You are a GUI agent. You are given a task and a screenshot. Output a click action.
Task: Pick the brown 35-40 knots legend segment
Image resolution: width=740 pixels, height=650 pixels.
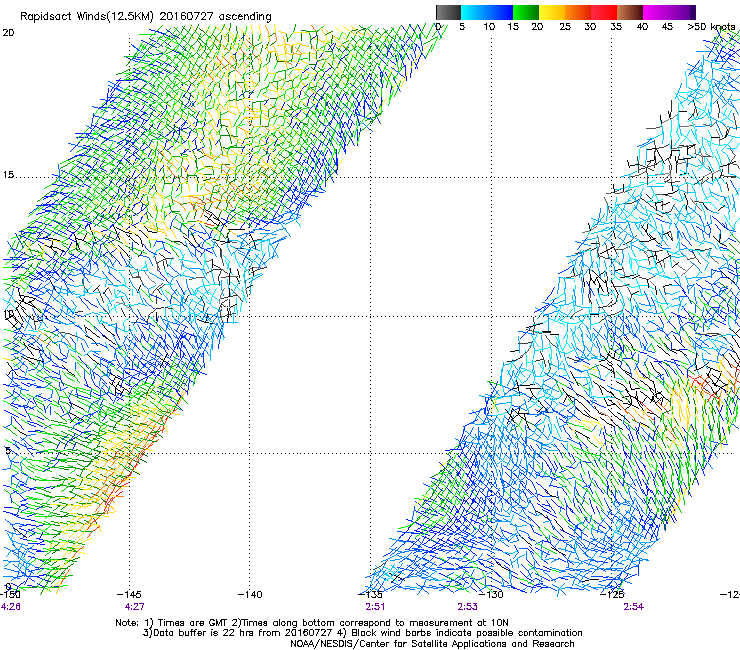[630, 12]
